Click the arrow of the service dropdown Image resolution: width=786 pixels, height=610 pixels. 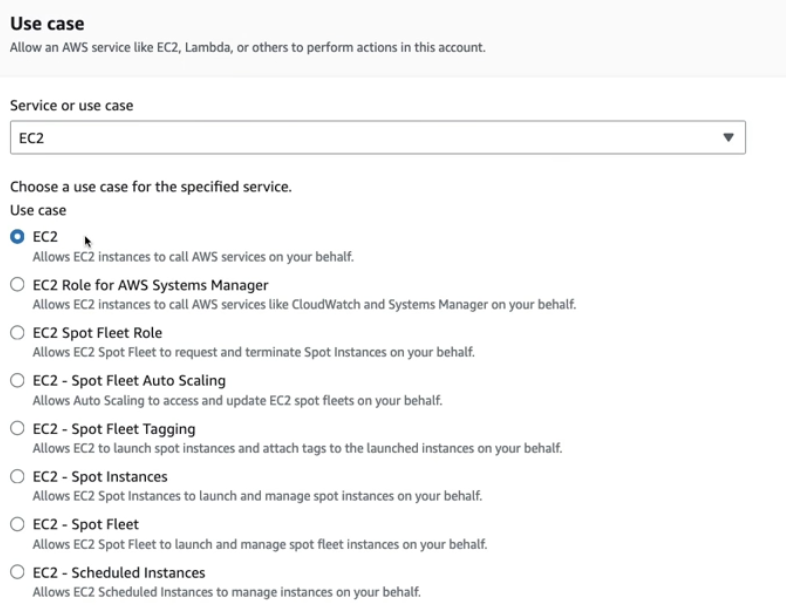tap(728, 138)
